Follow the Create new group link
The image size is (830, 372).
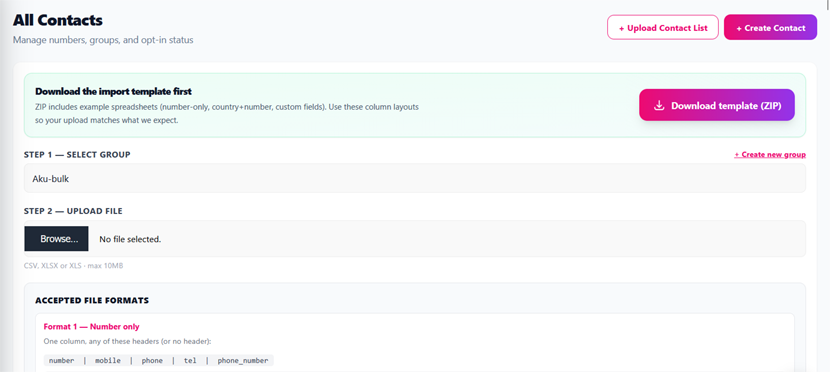[770, 155]
